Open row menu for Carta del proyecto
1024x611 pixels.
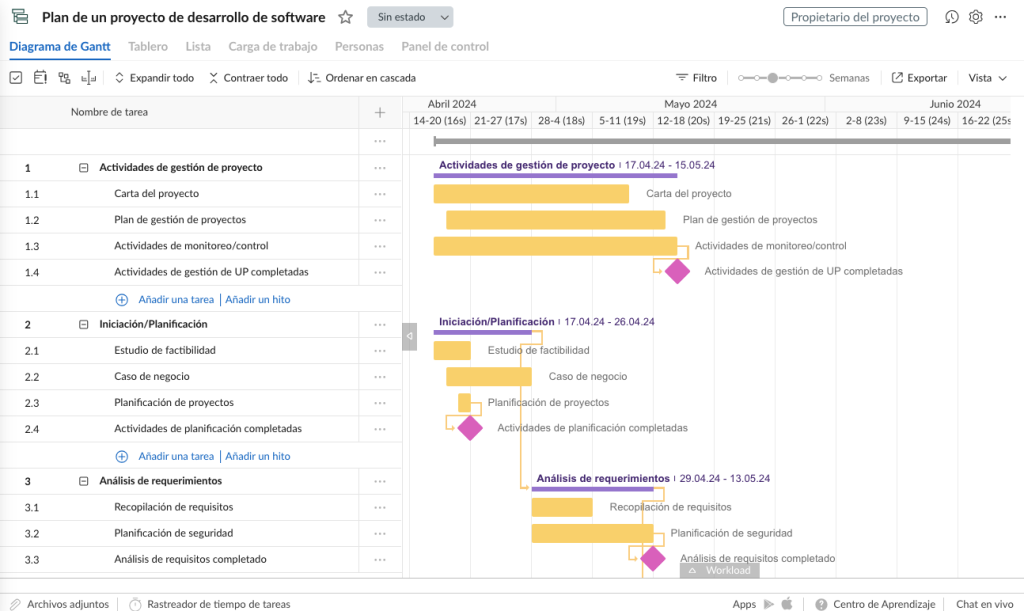[x=379, y=194]
